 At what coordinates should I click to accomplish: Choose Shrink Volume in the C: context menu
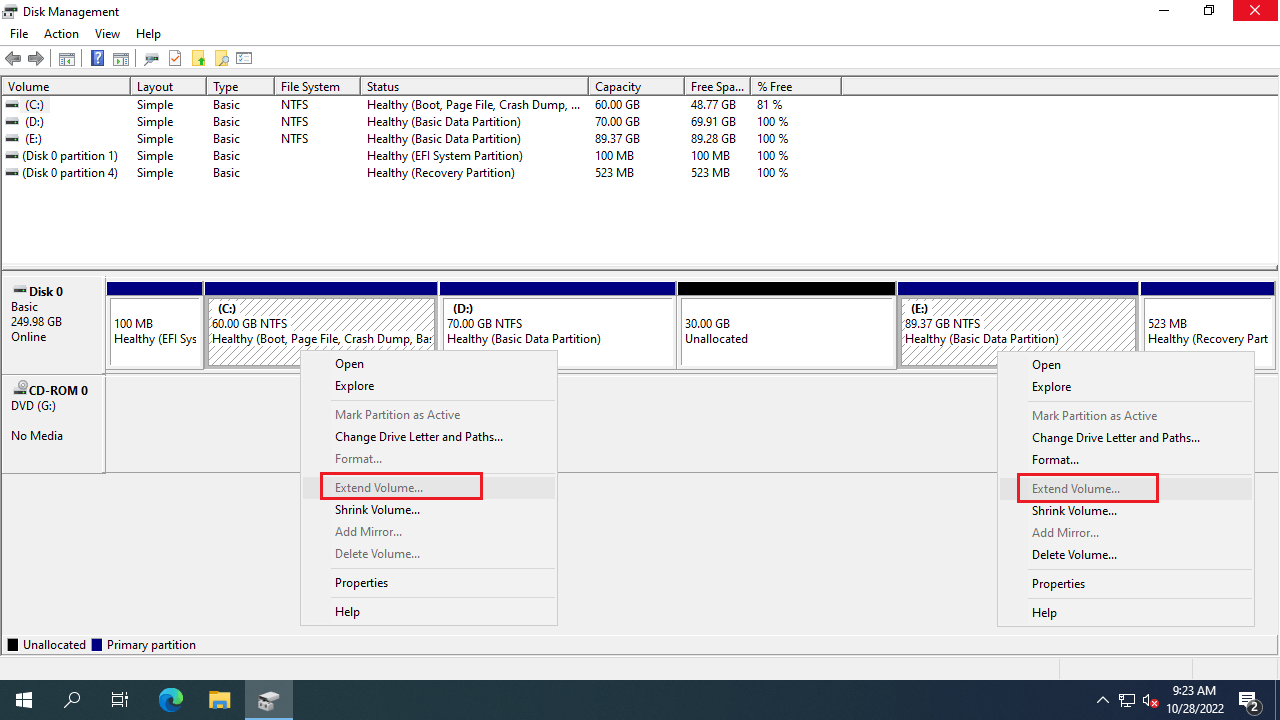pyautogui.click(x=377, y=510)
